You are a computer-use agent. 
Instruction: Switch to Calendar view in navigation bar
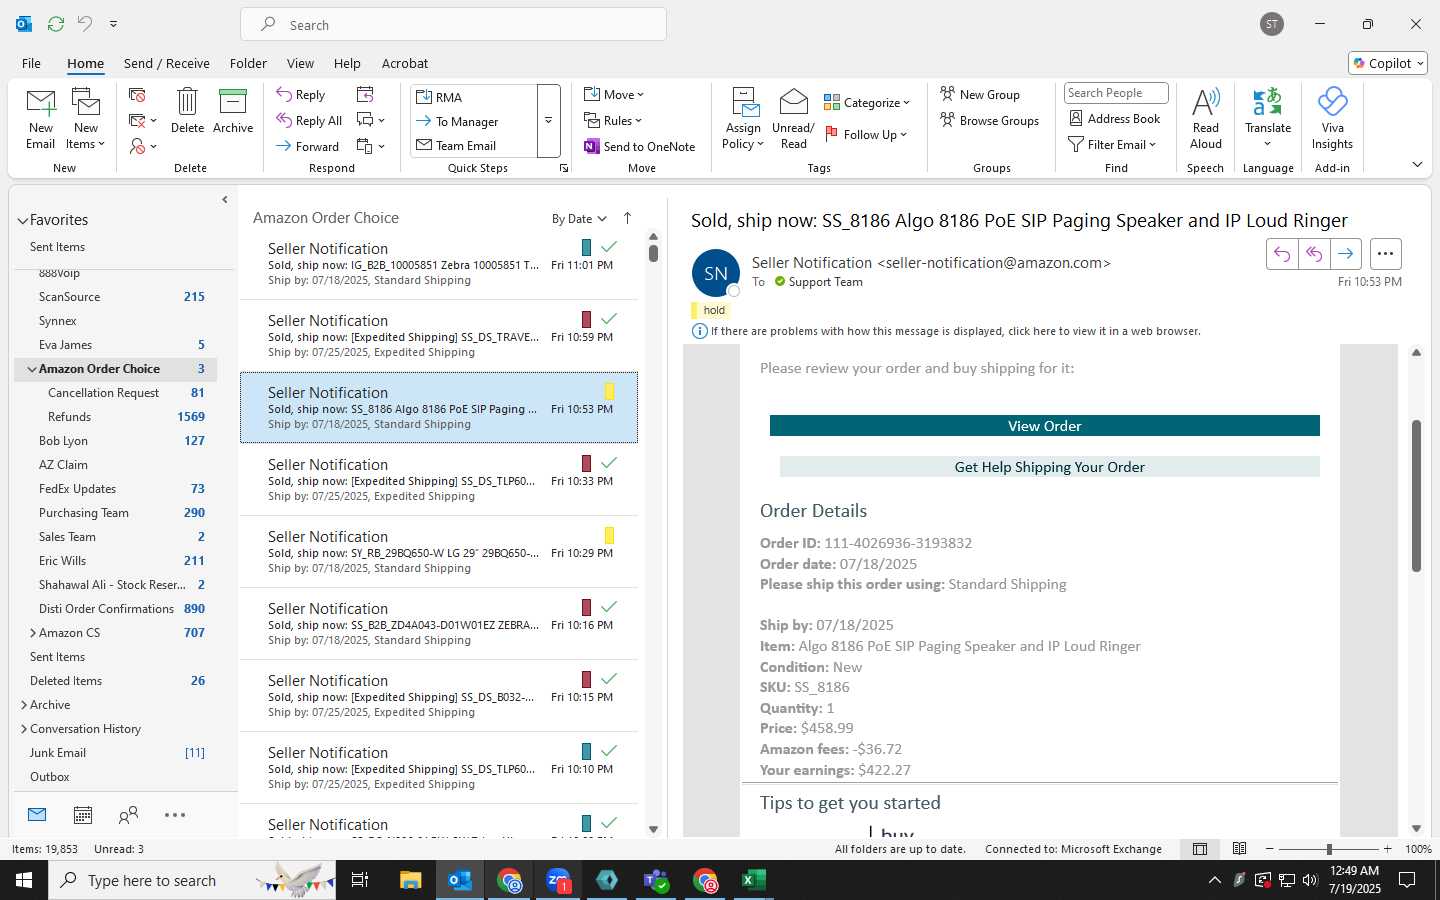83,815
